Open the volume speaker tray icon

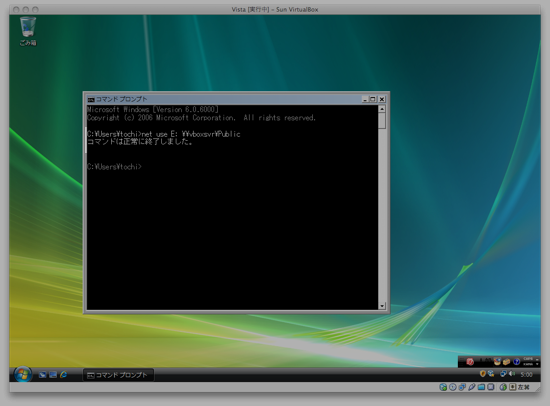click(x=512, y=374)
